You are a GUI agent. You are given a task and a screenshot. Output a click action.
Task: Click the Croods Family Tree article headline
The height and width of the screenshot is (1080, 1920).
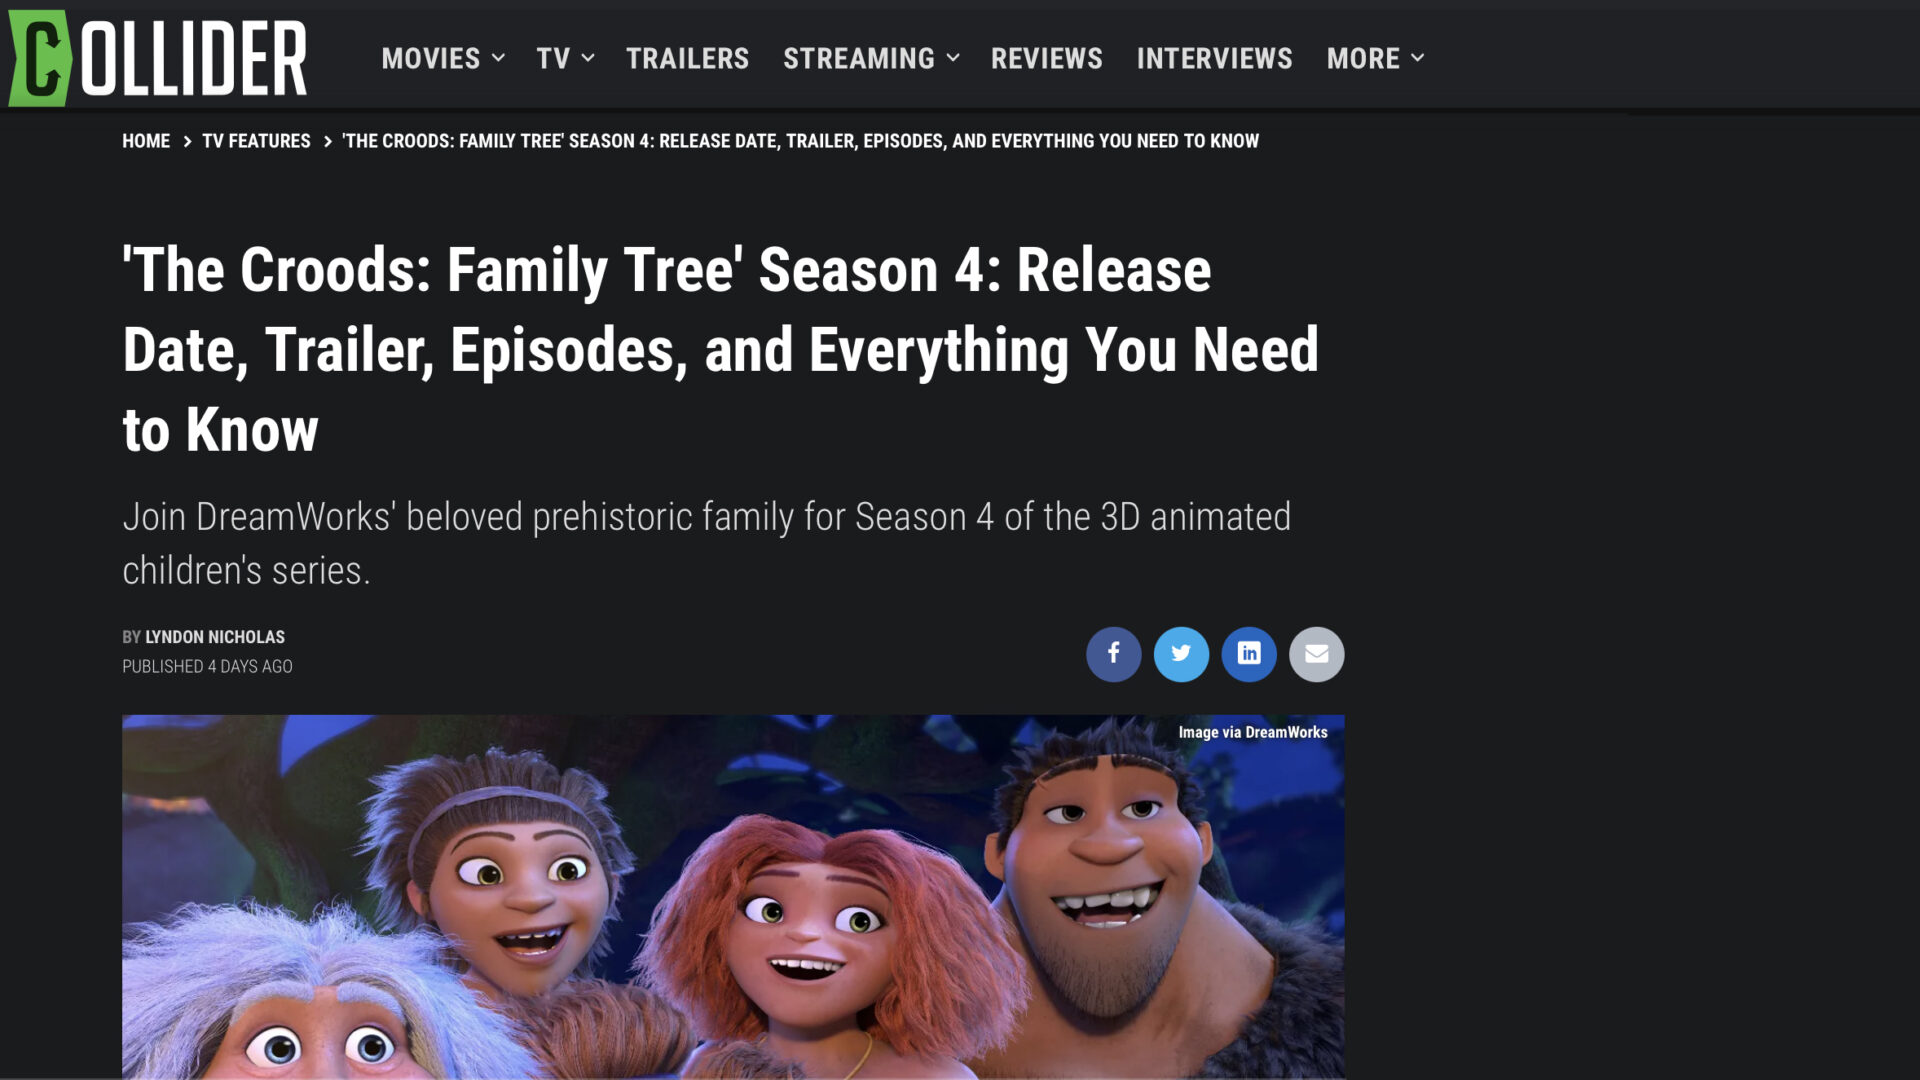click(x=720, y=350)
